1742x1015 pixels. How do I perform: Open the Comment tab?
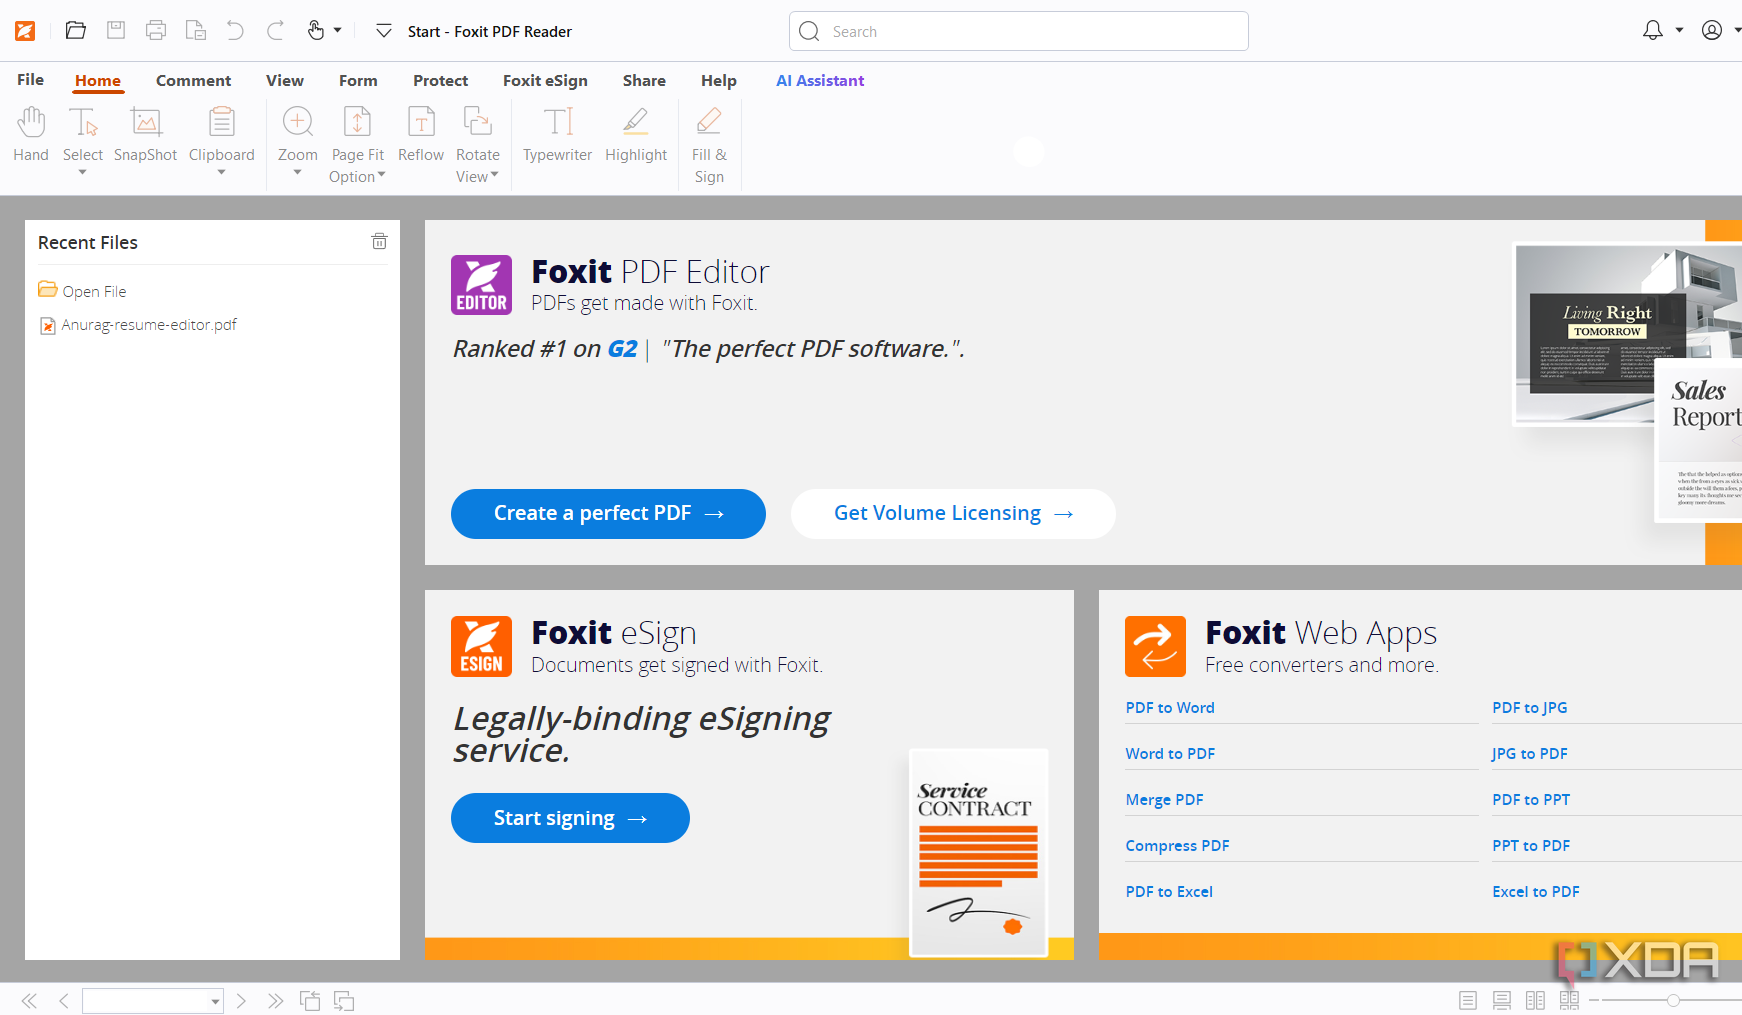click(x=193, y=81)
